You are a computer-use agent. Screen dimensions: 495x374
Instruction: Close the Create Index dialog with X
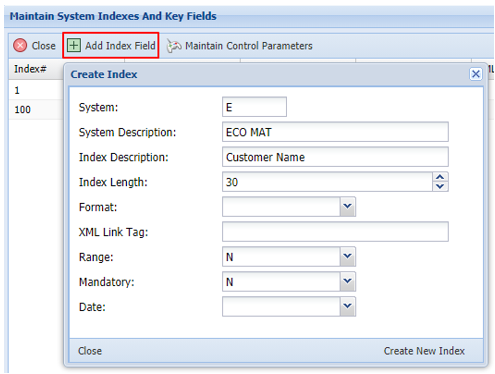tap(476, 74)
